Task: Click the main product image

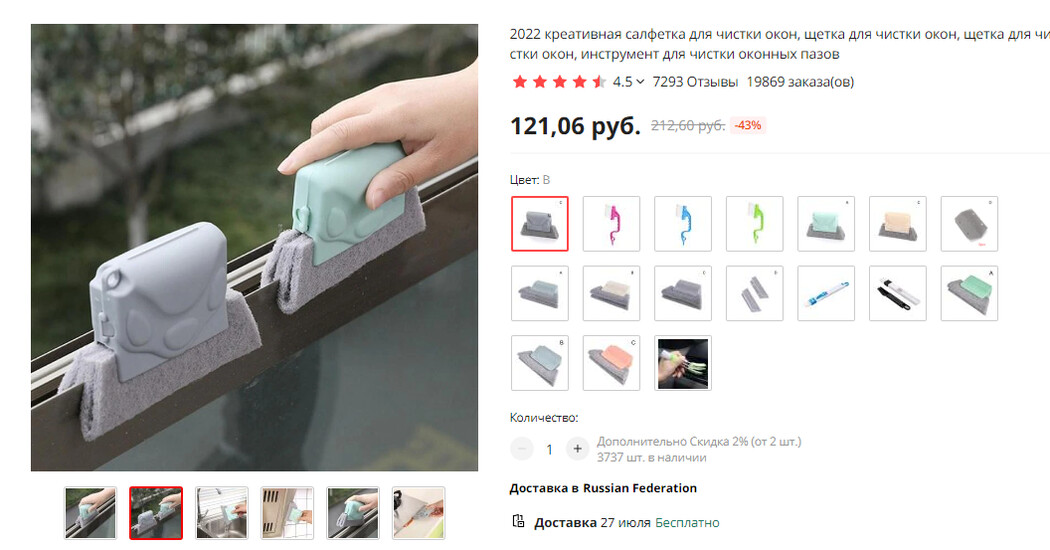Action: tap(254, 248)
